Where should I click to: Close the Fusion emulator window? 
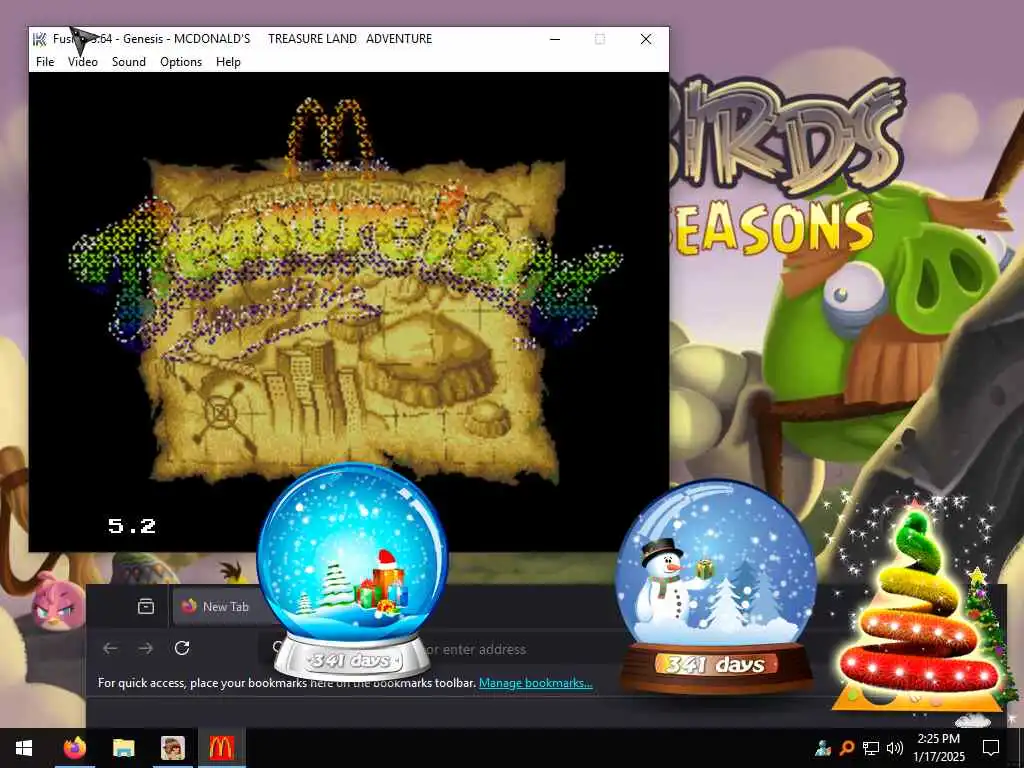[646, 39]
